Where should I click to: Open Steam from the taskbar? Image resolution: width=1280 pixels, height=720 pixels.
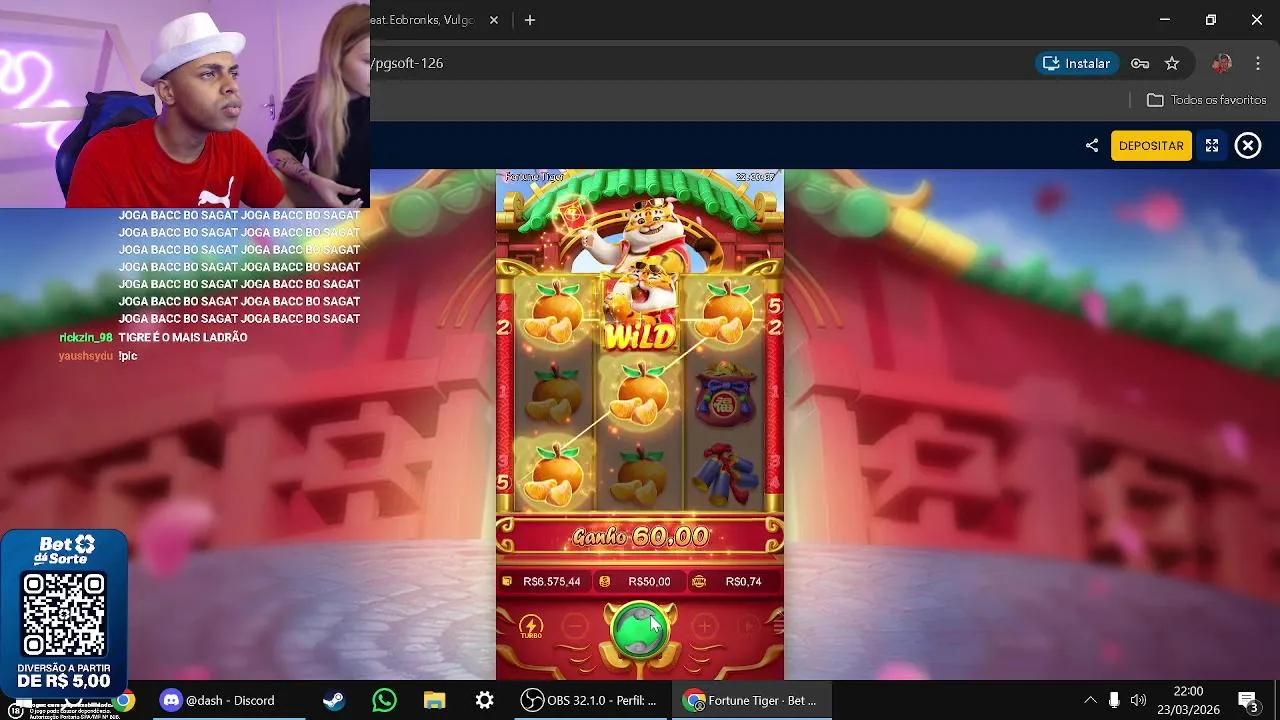(334, 700)
